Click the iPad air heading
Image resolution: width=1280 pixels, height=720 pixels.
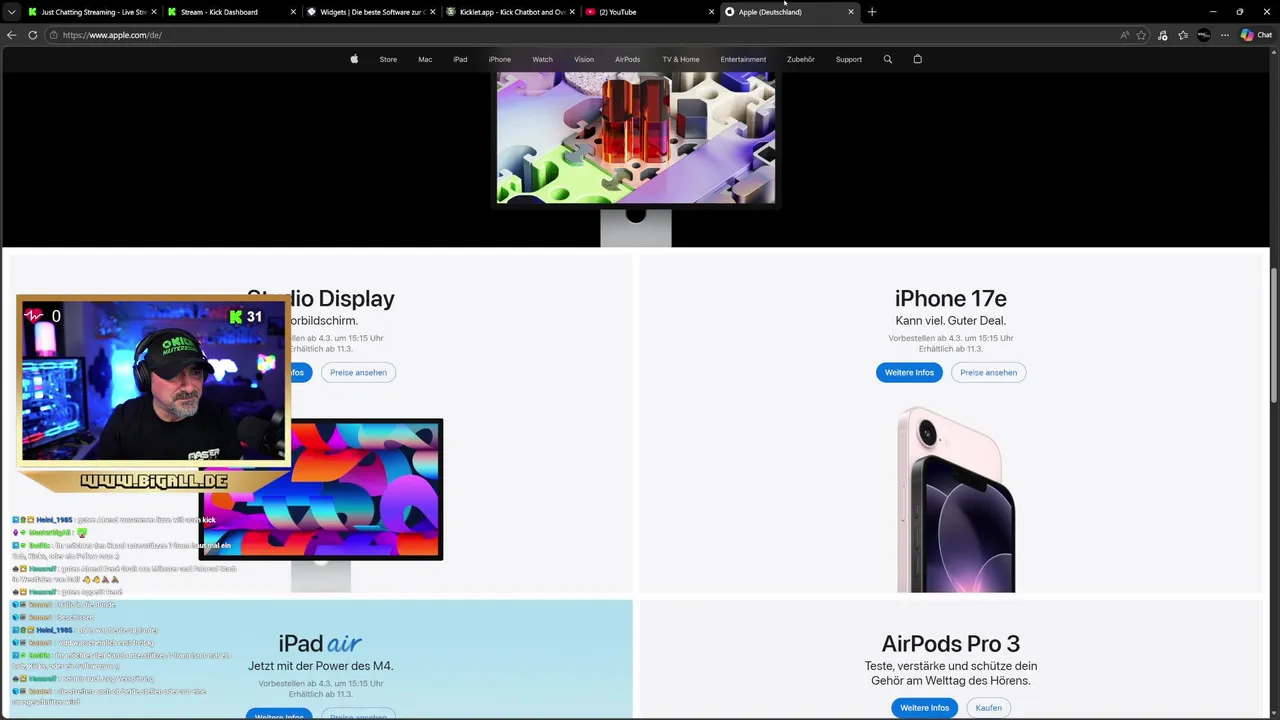point(320,643)
